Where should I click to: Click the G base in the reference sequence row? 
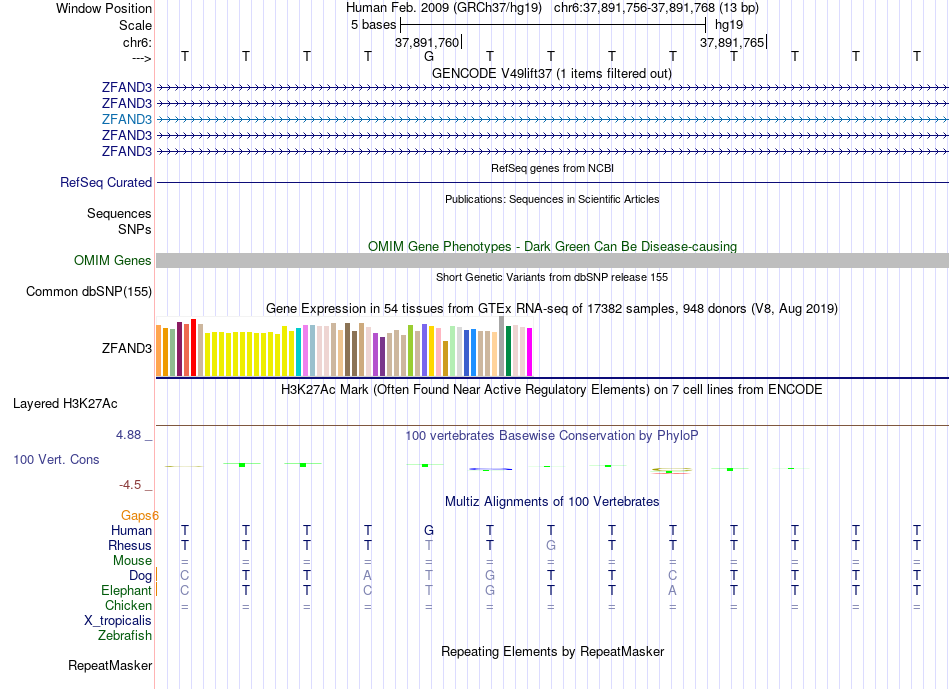click(429, 56)
